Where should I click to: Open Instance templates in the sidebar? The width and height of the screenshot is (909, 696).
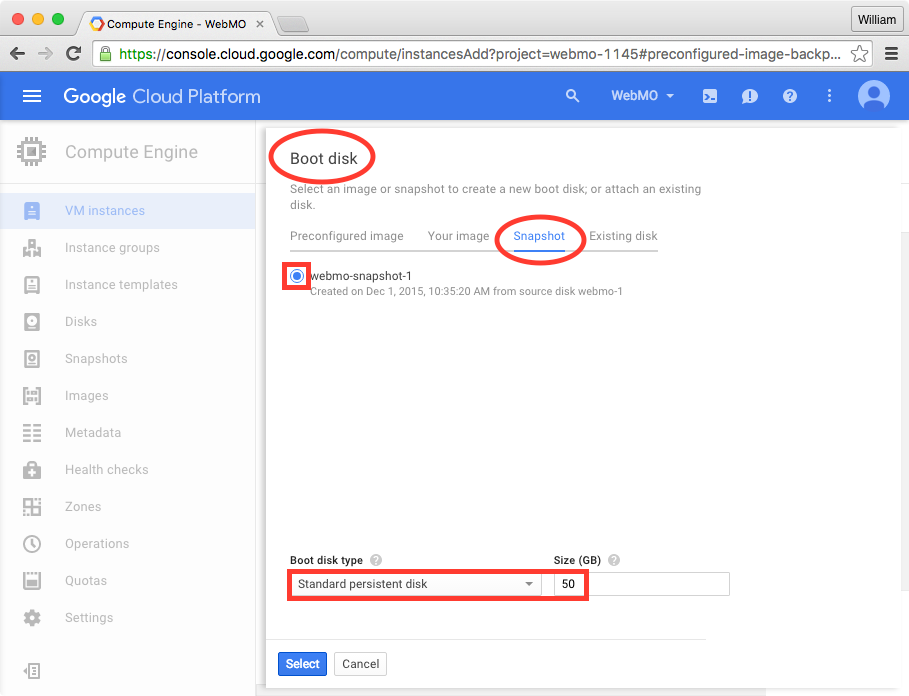pos(128,285)
